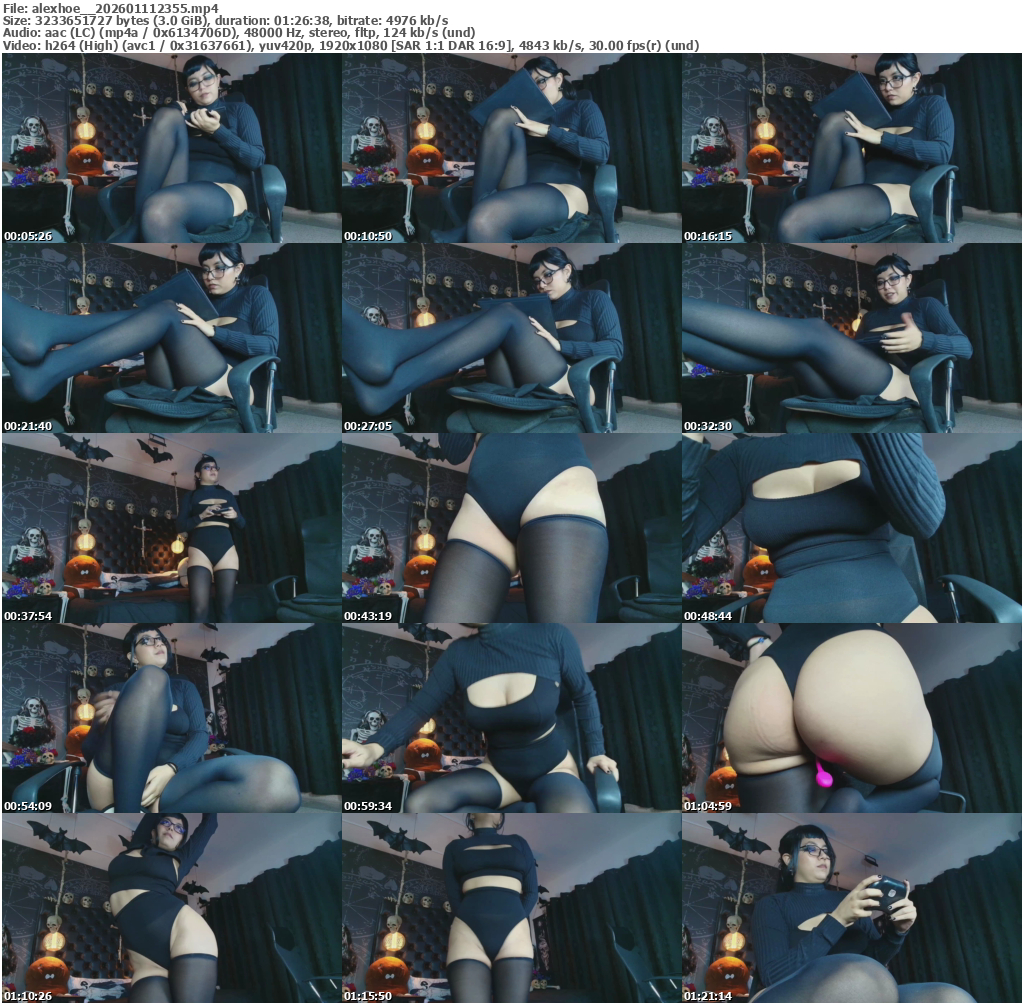Select the thumbnail stamped 00:05:26

pos(171,148)
